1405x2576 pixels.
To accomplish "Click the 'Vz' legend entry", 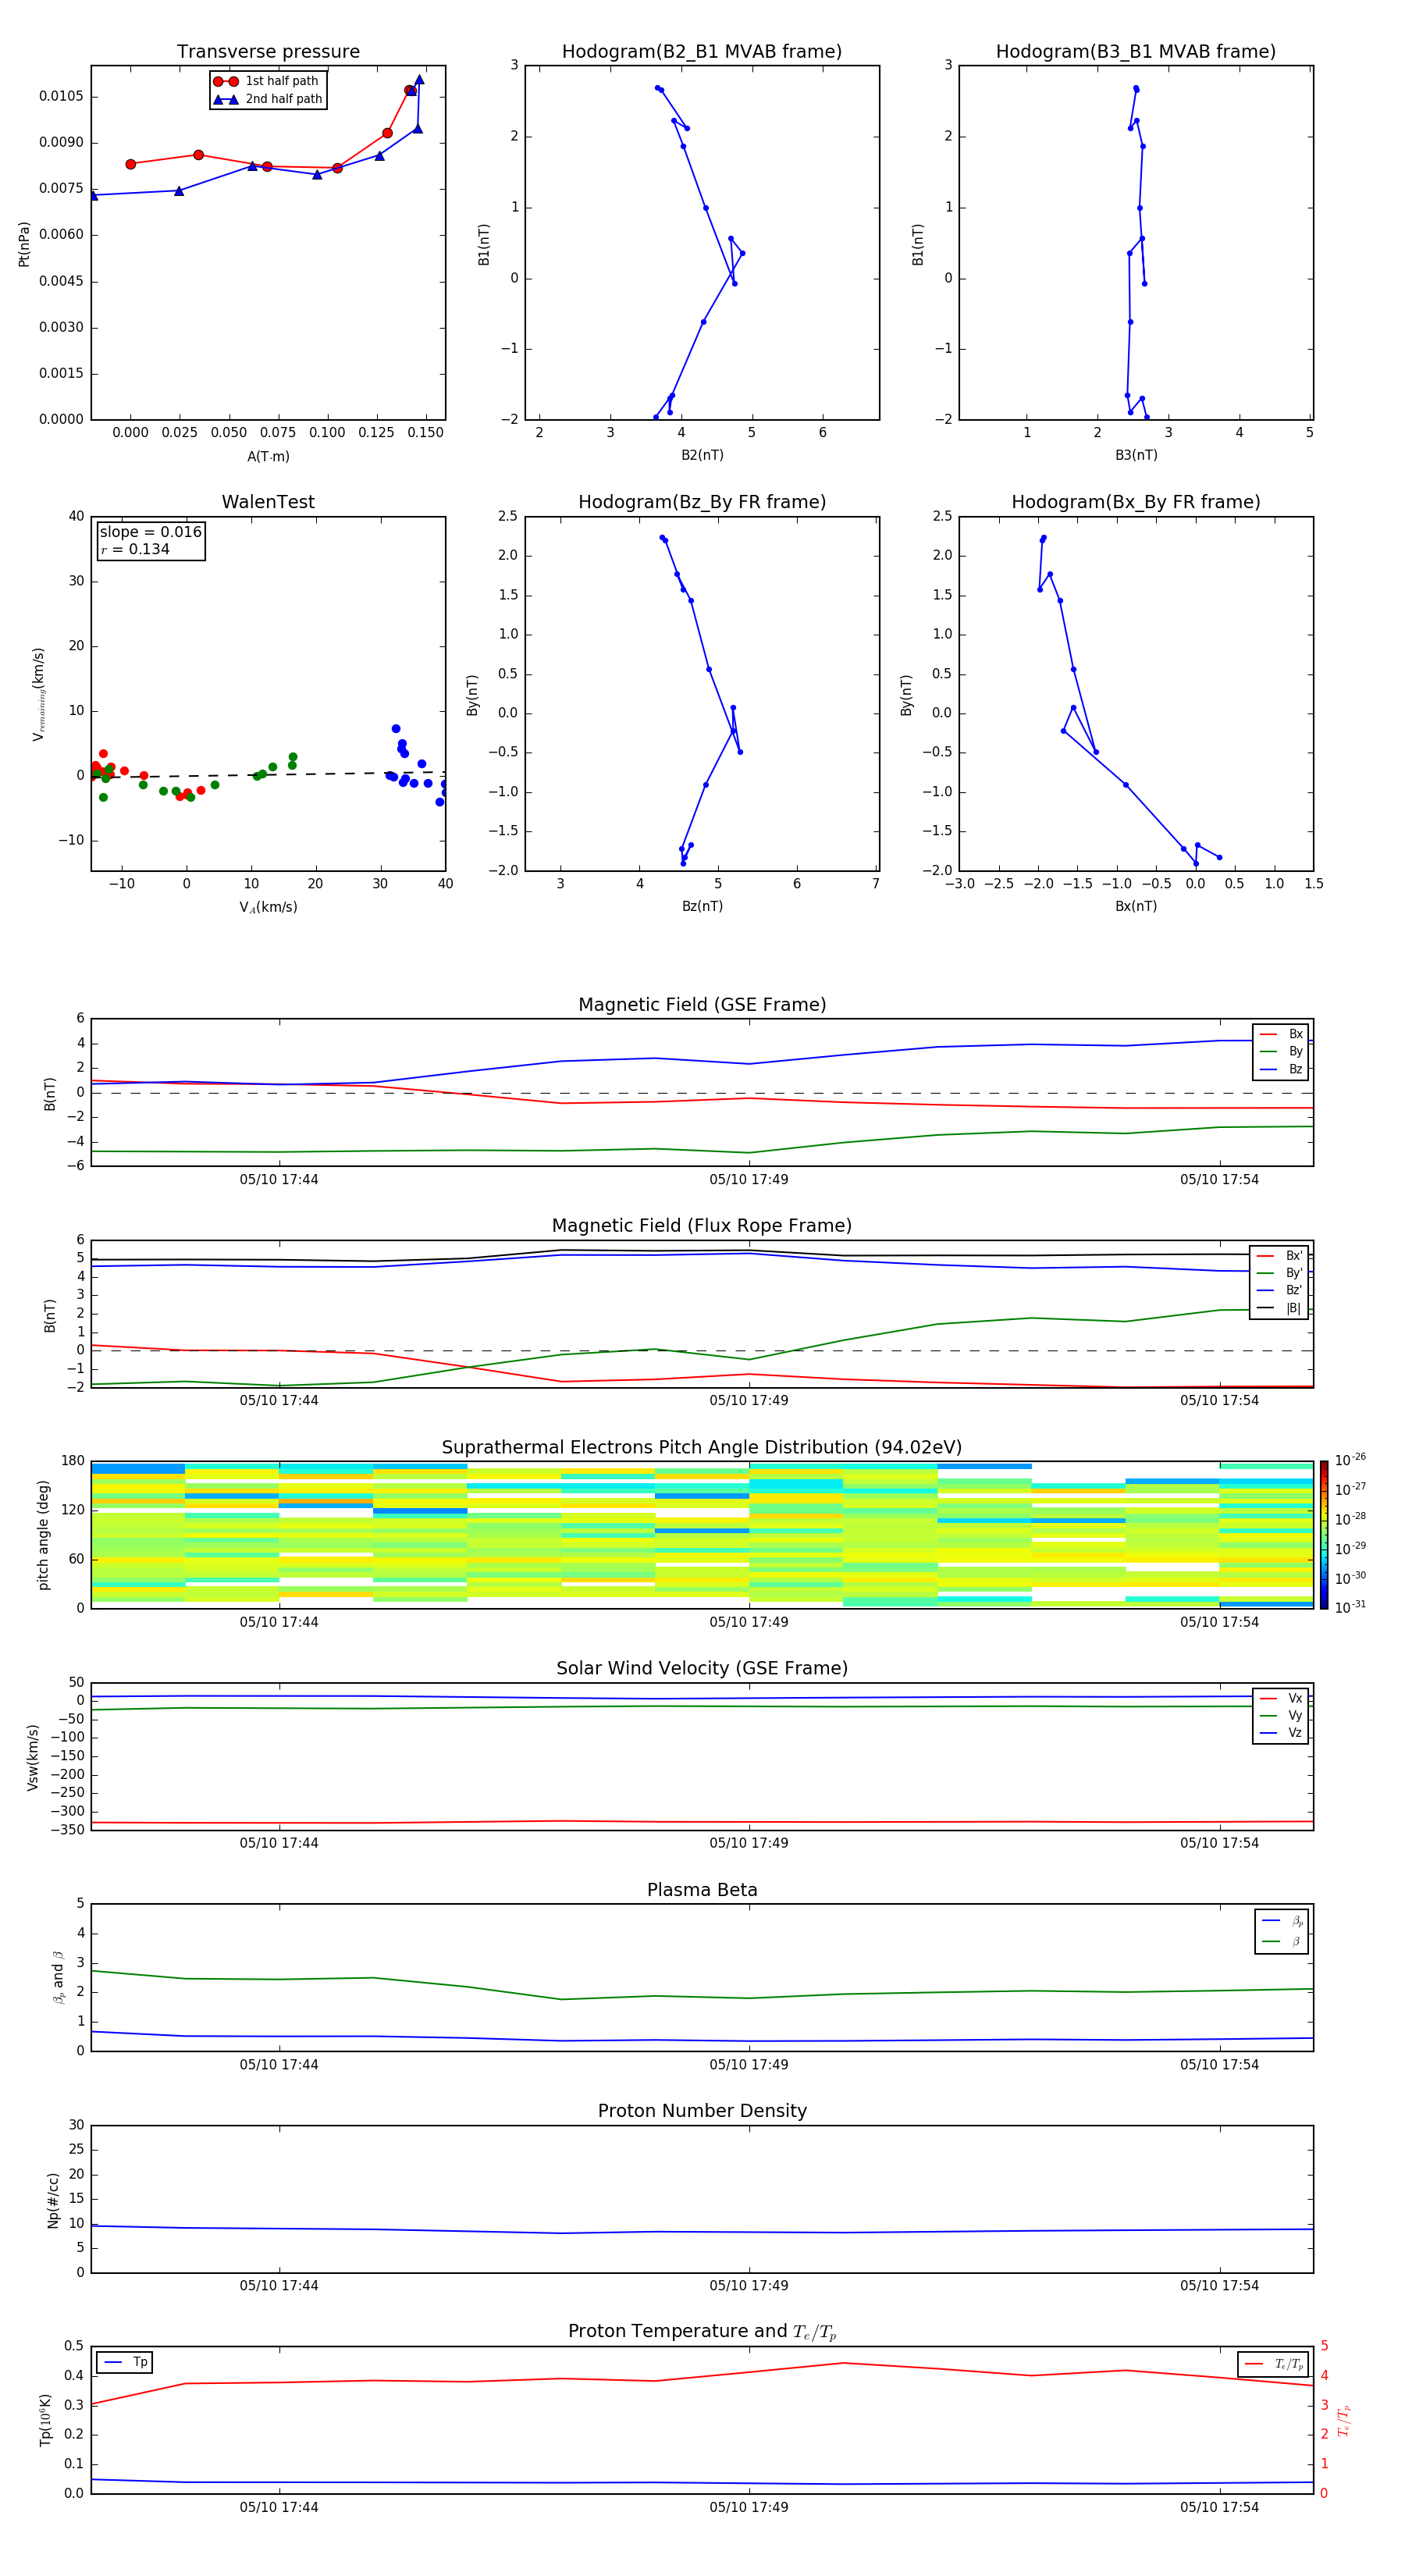I will [1281, 1733].
